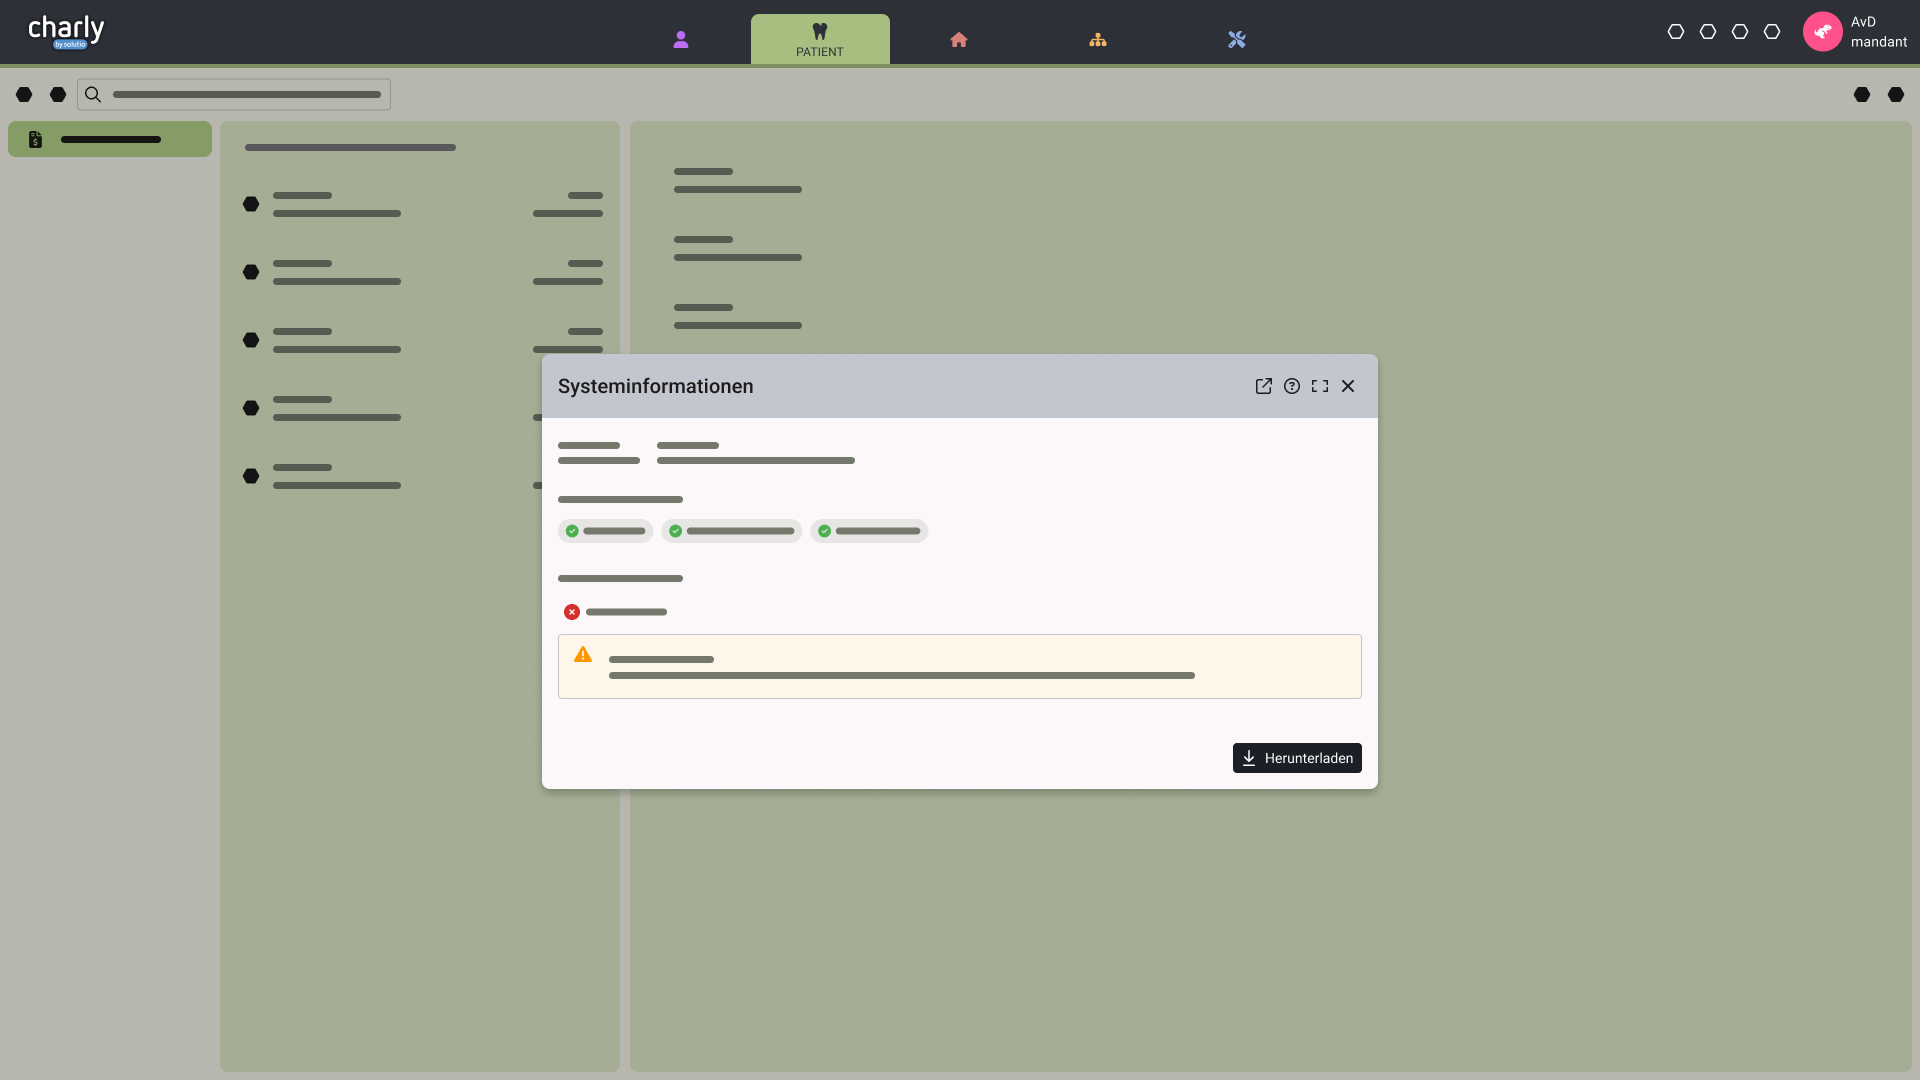Click the AvD mandant user label
This screenshot has width=1920, height=1080.
coord(1878,32)
